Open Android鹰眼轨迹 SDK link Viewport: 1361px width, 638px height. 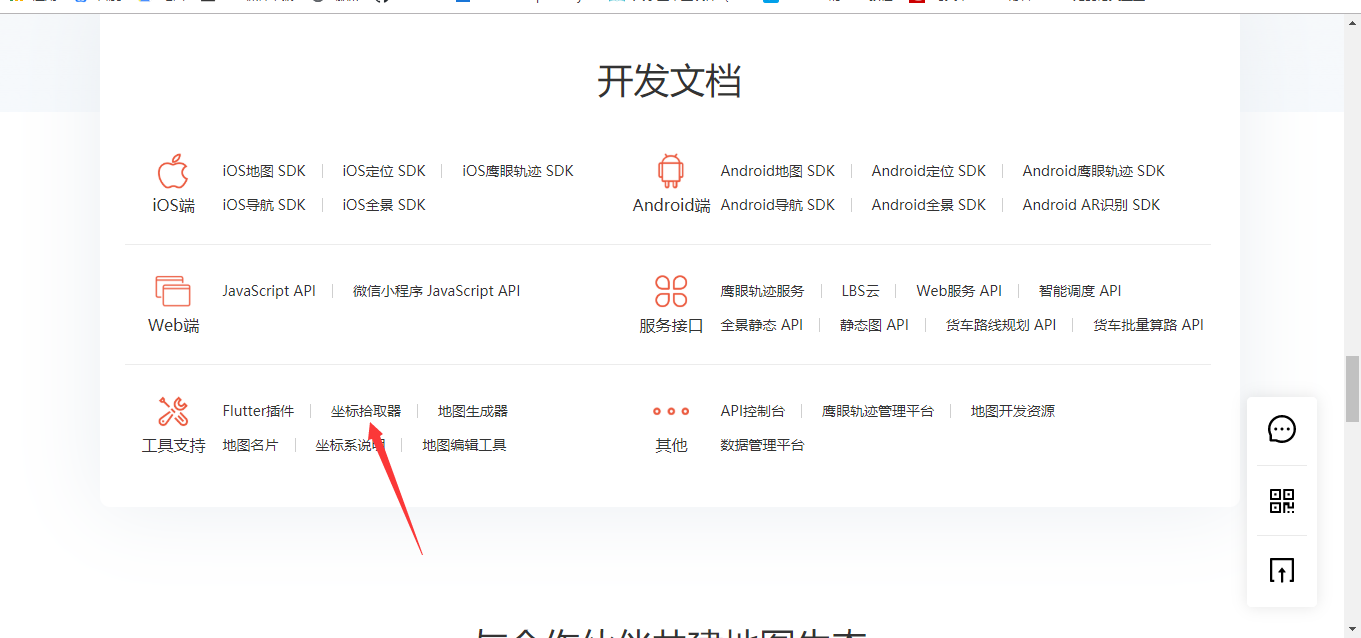click(1094, 171)
